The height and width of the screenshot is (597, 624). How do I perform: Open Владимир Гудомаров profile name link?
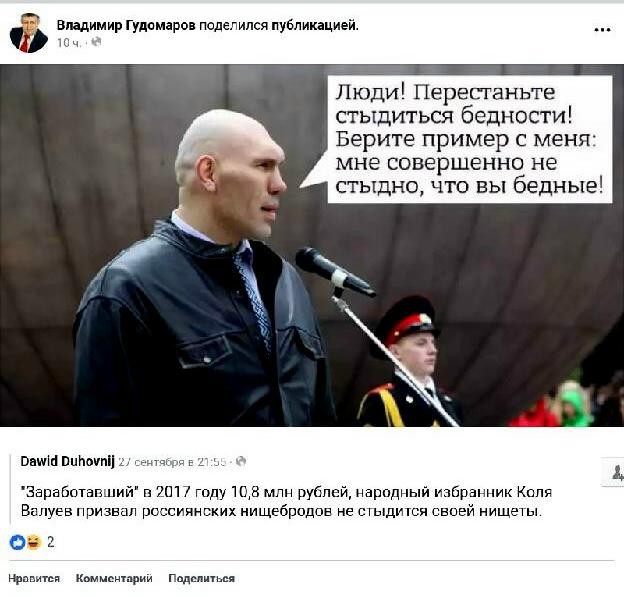point(126,25)
